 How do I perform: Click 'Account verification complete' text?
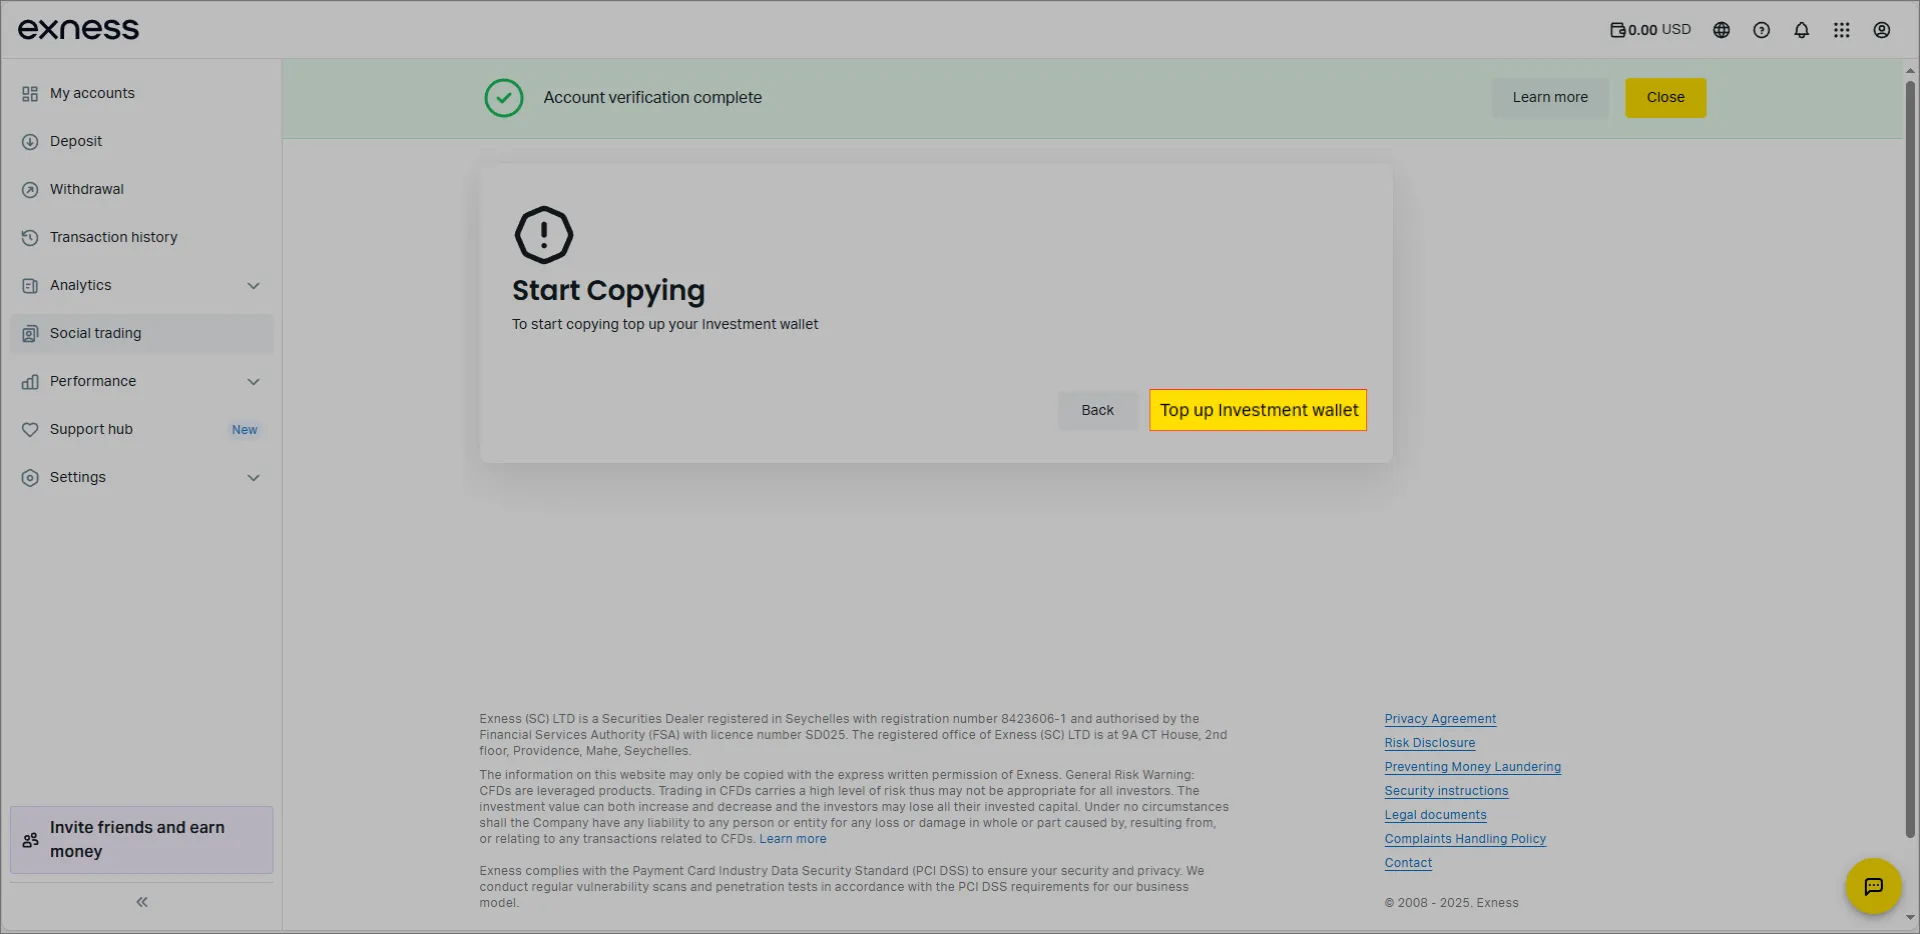point(652,98)
